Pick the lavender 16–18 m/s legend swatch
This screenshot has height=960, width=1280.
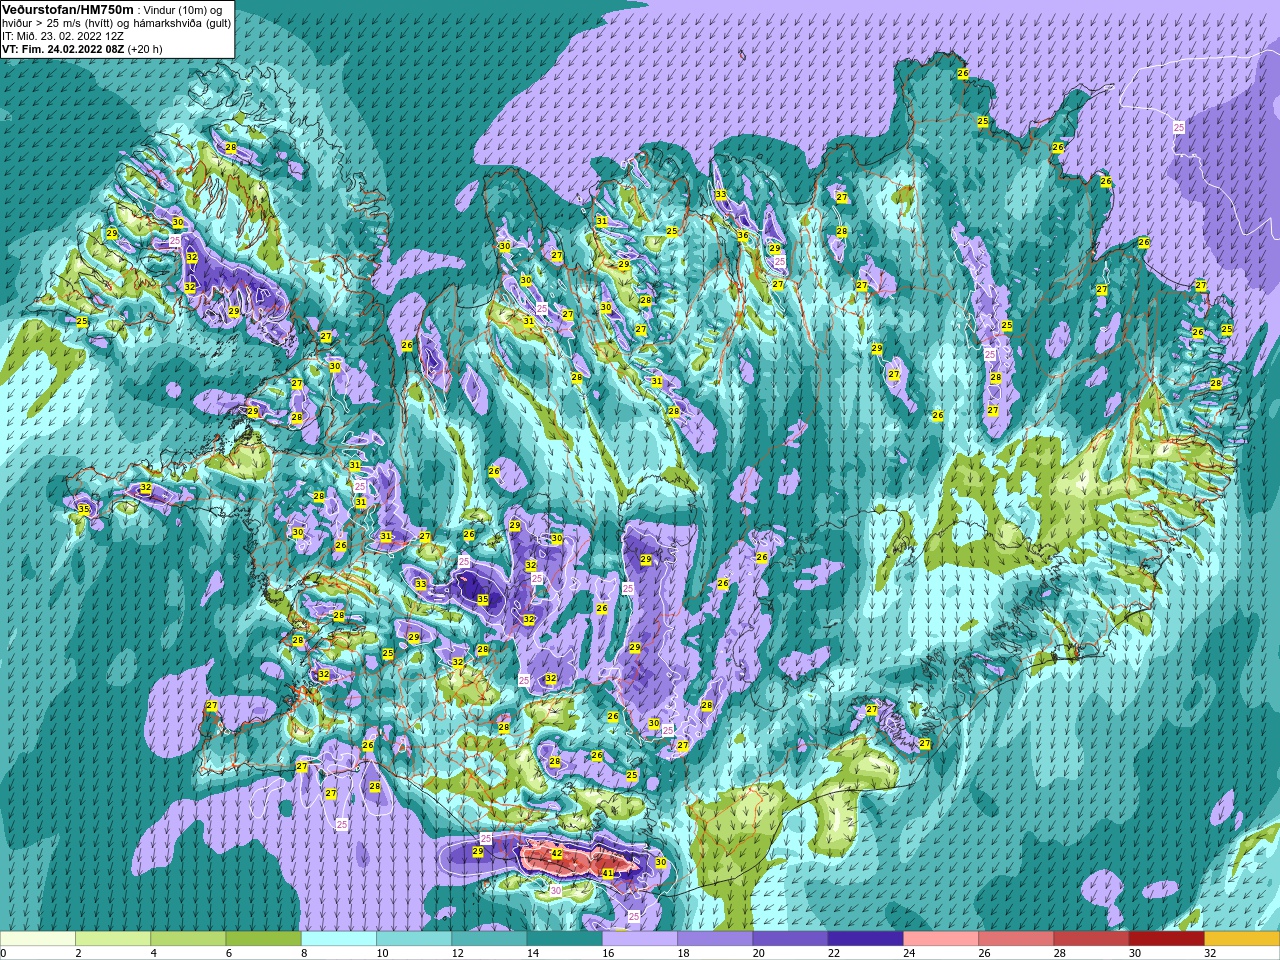(640, 939)
